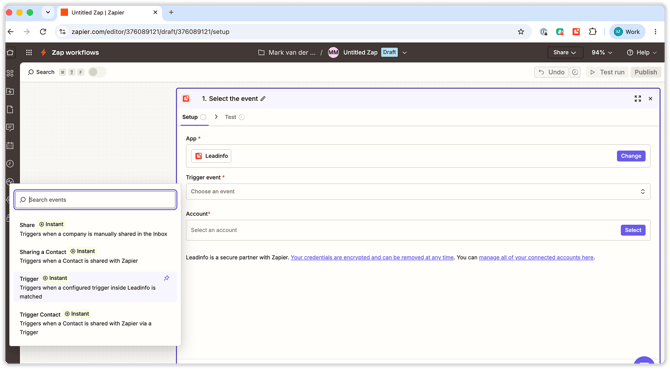Screen dimensions: 670x369
Task: View site information icon in address bar
Action: tap(62, 32)
